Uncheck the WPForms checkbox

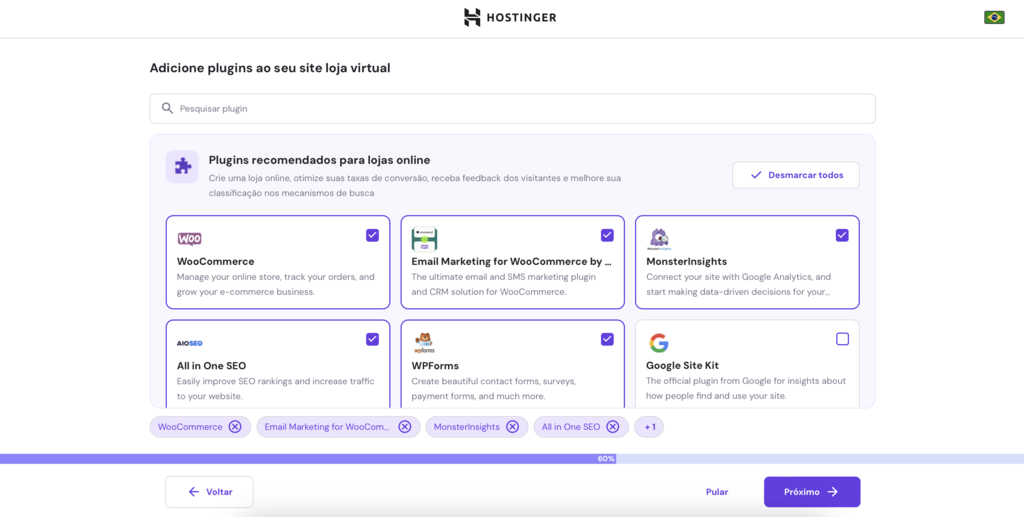607,339
